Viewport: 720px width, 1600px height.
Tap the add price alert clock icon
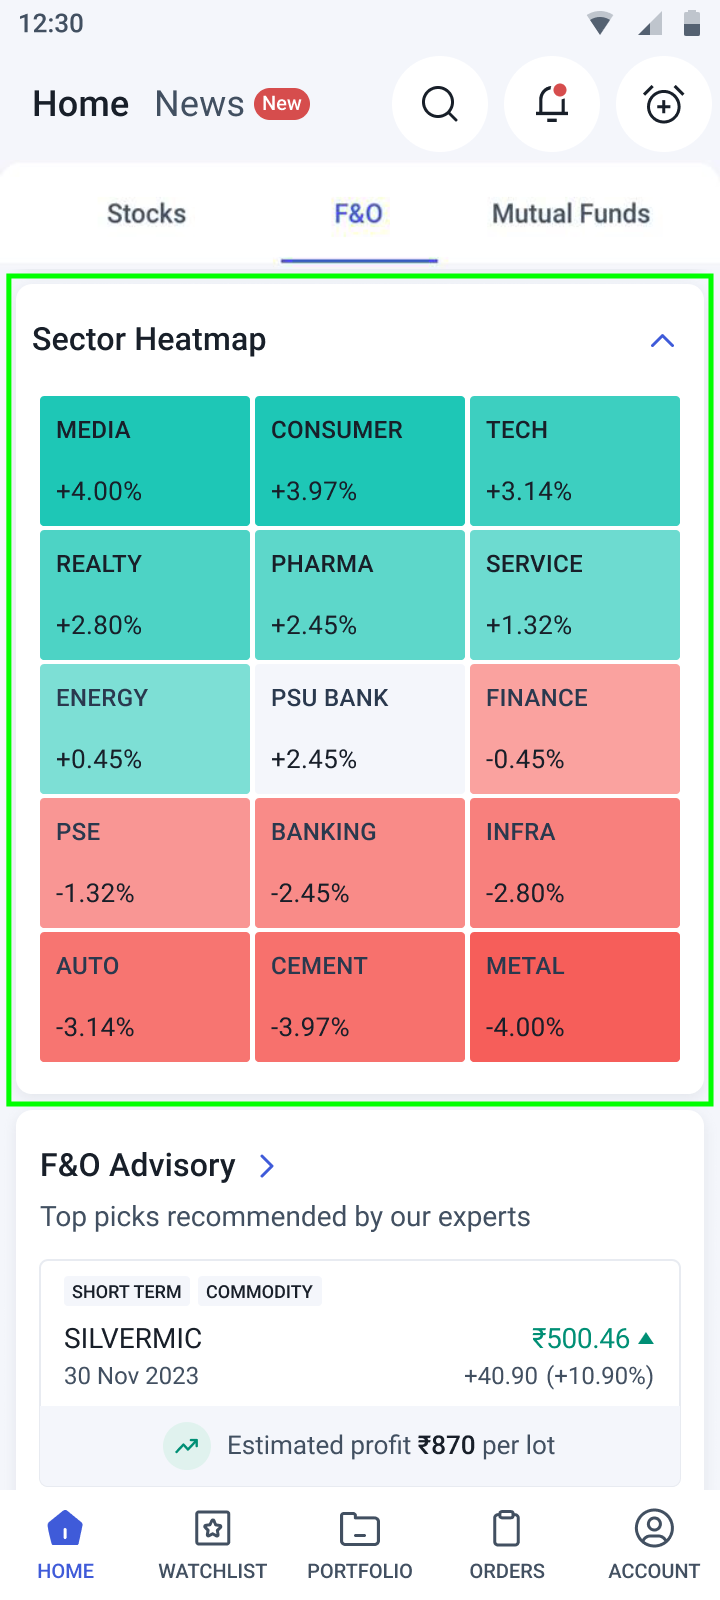point(664,104)
